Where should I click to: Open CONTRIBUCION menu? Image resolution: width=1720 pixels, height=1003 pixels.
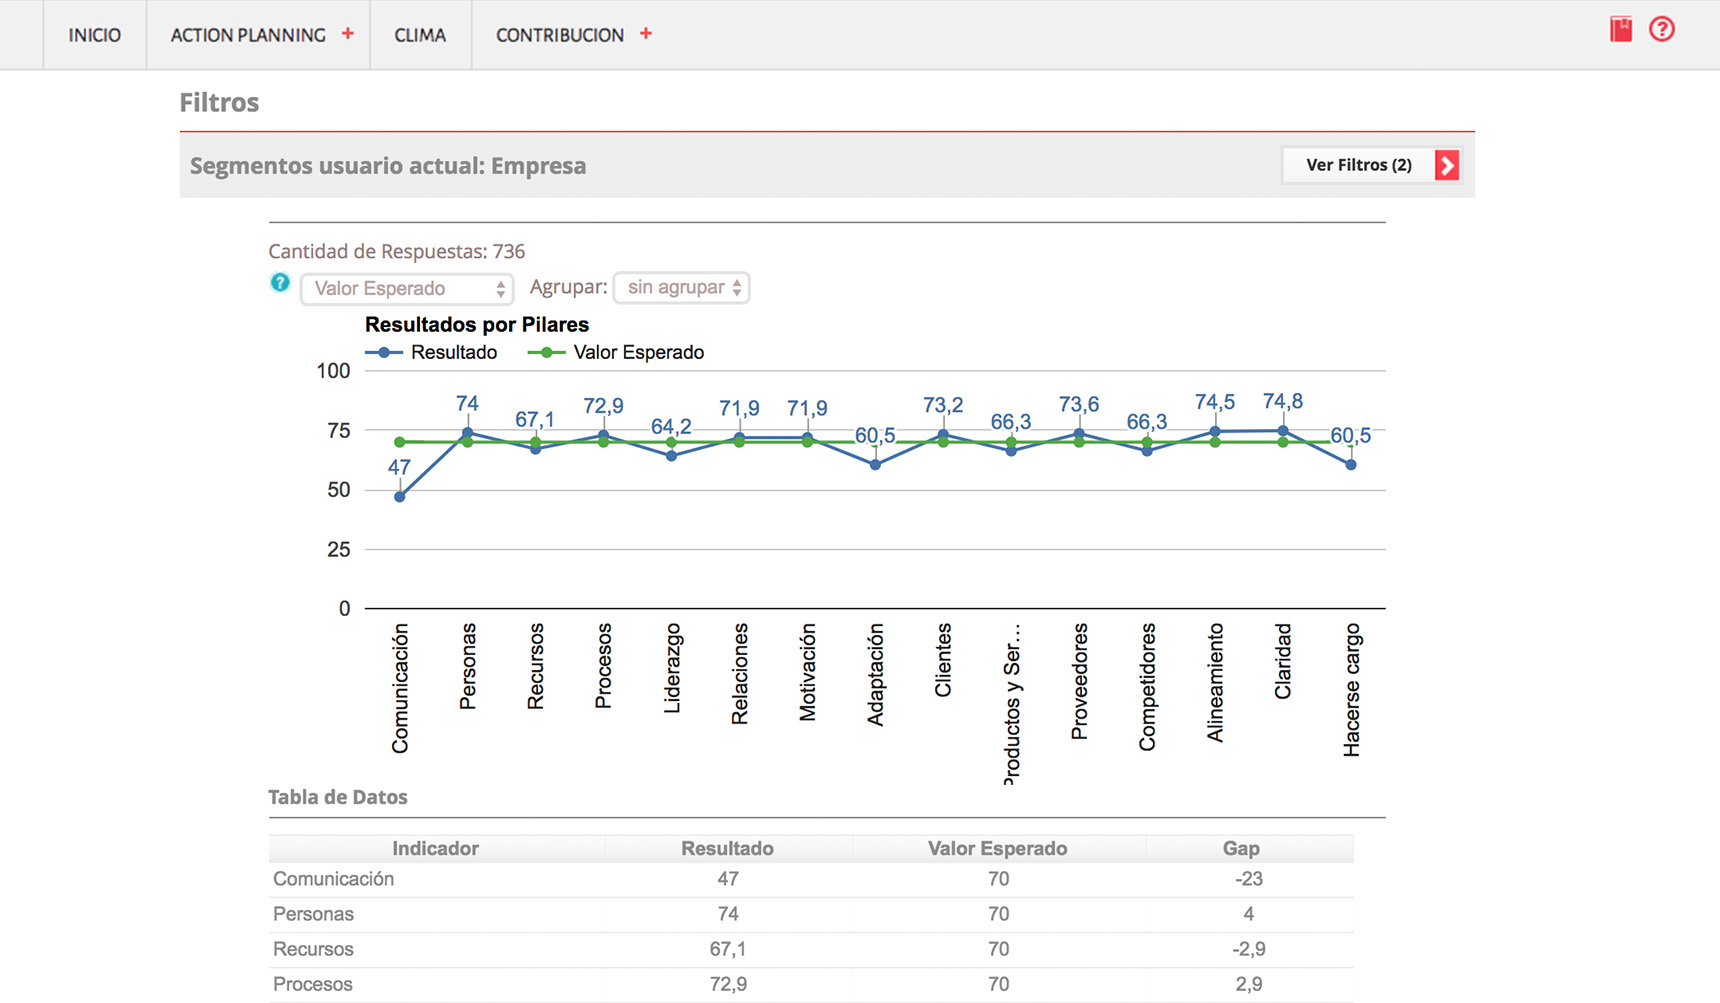click(x=560, y=35)
